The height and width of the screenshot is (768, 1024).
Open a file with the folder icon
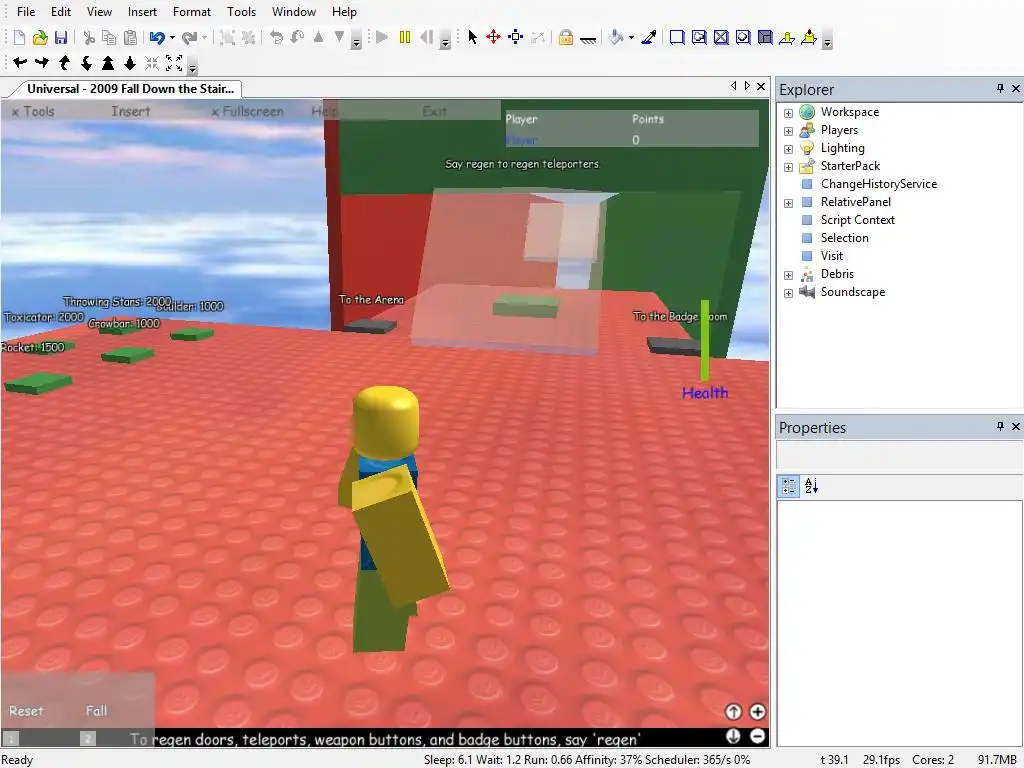point(40,38)
